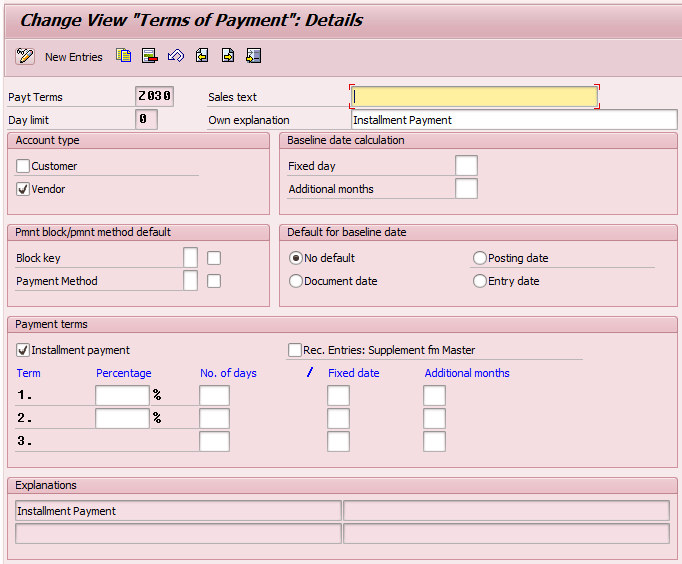
Task: Go to next entry icon
Action: 228,56
